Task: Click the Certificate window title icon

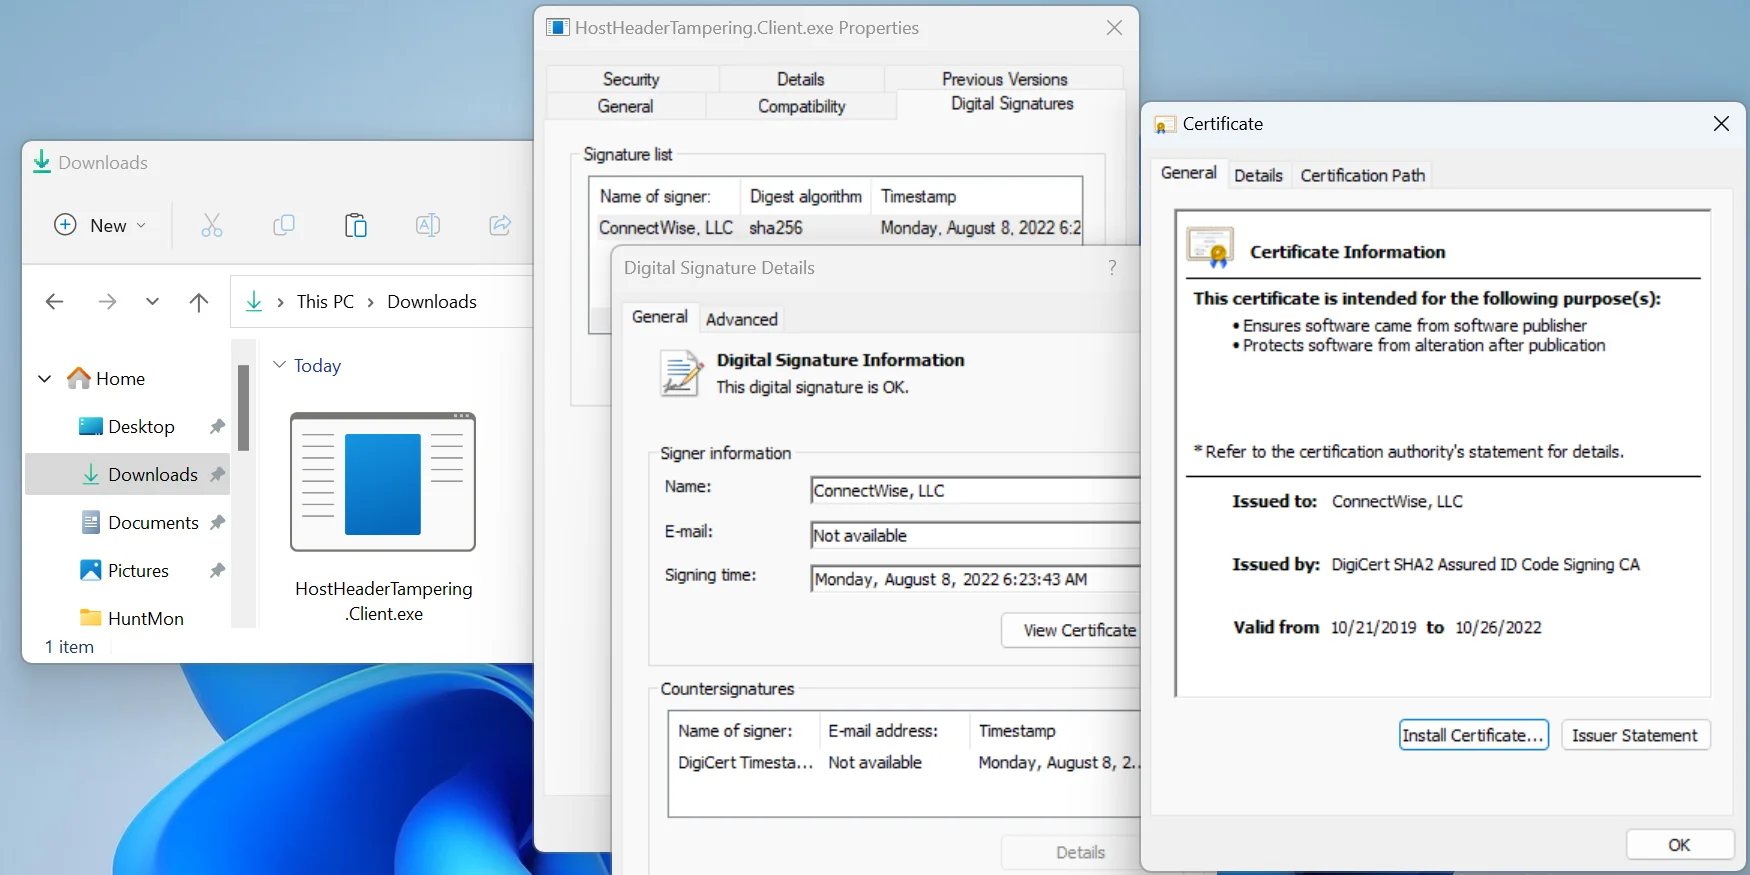Action: pos(1165,125)
